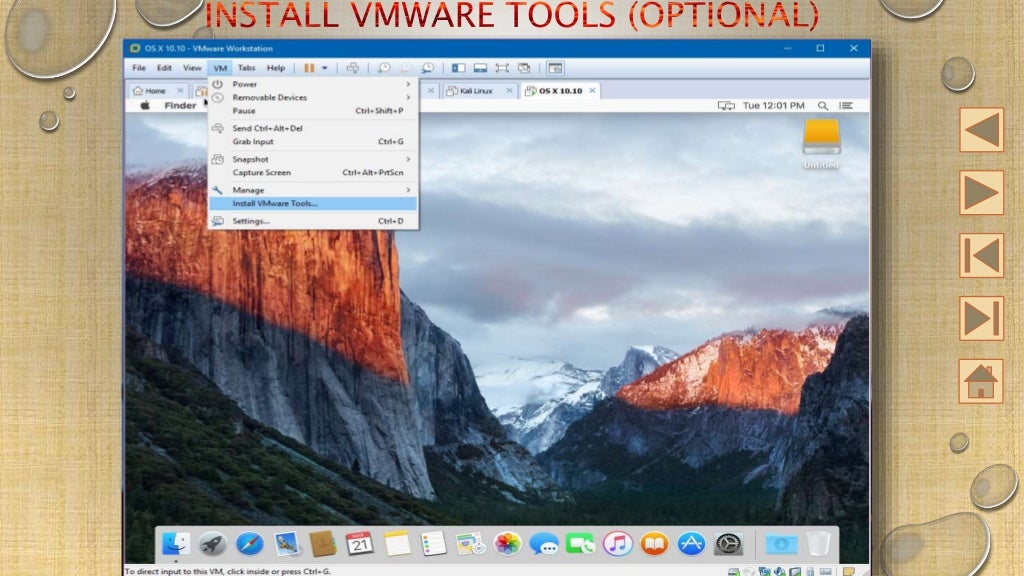Click the slide's previous arrow button
The height and width of the screenshot is (576, 1024).
(982, 129)
